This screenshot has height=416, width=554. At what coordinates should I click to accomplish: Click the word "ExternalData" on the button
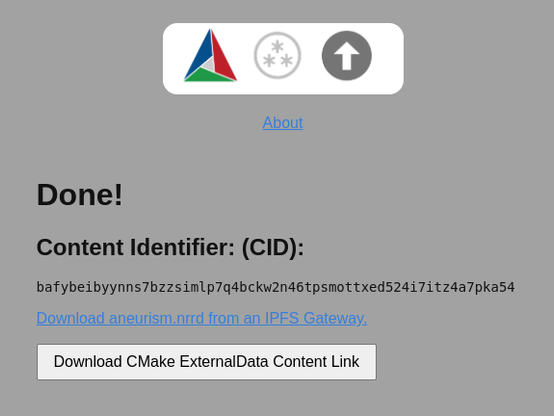click(x=224, y=362)
